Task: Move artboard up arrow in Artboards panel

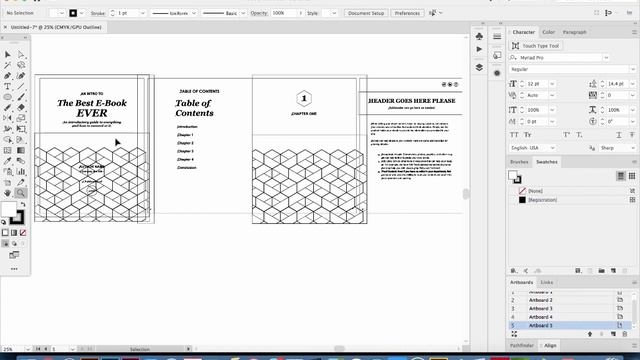Action: coord(590,334)
